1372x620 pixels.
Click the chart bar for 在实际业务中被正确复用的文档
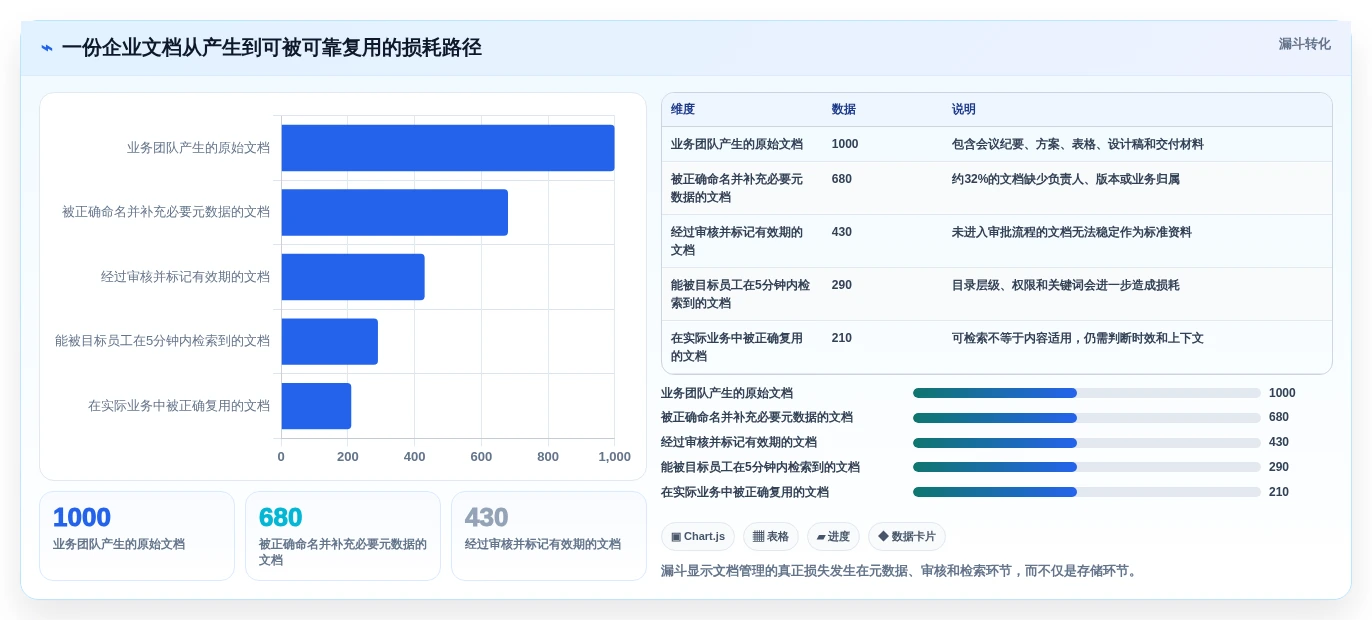(316, 406)
